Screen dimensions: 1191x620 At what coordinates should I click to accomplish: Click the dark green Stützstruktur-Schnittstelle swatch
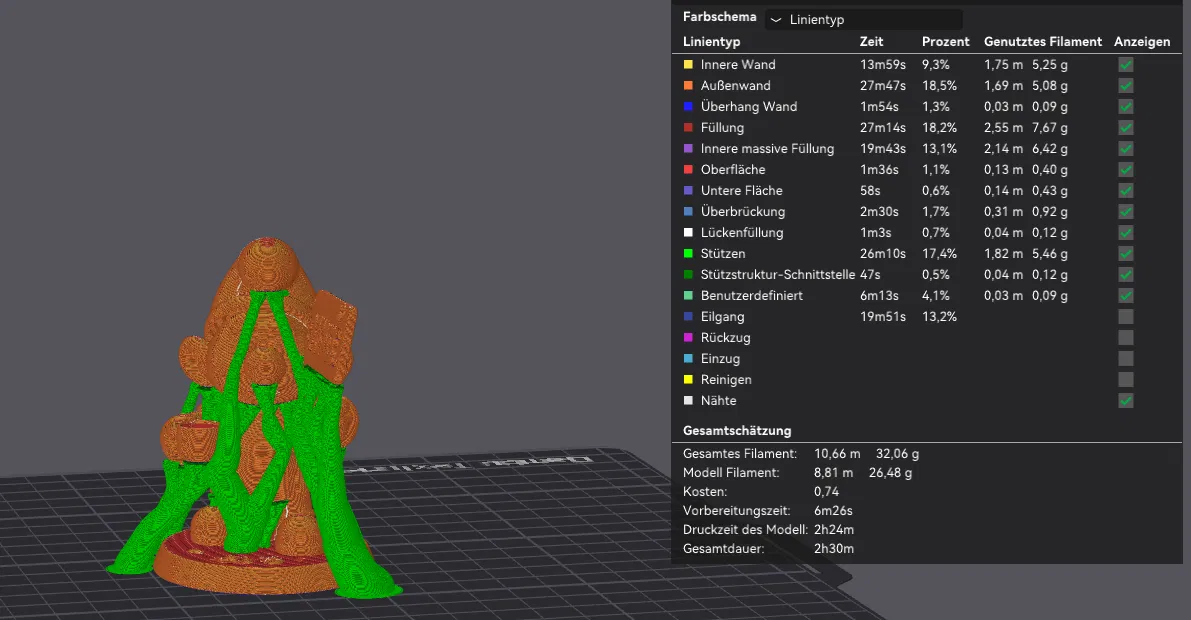click(688, 274)
